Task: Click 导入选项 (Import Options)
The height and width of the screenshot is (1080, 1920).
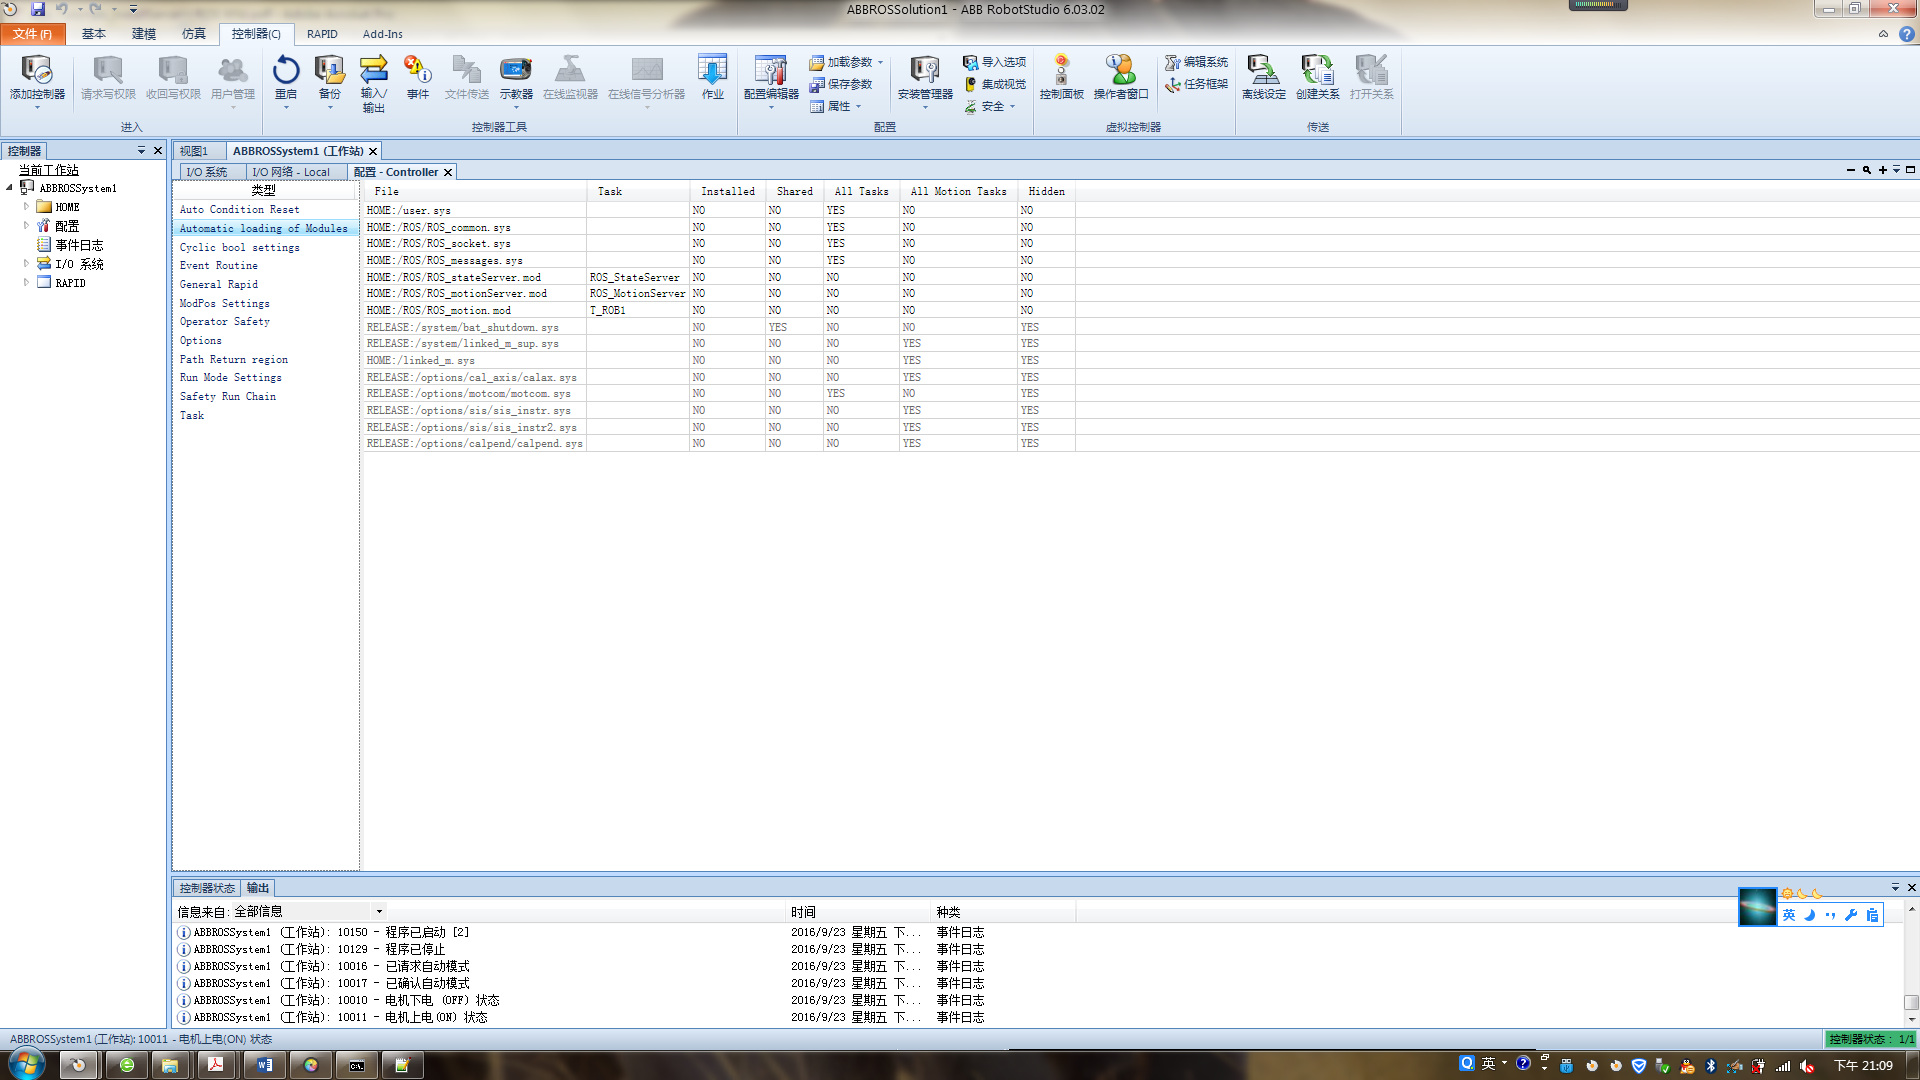Action: point(995,62)
